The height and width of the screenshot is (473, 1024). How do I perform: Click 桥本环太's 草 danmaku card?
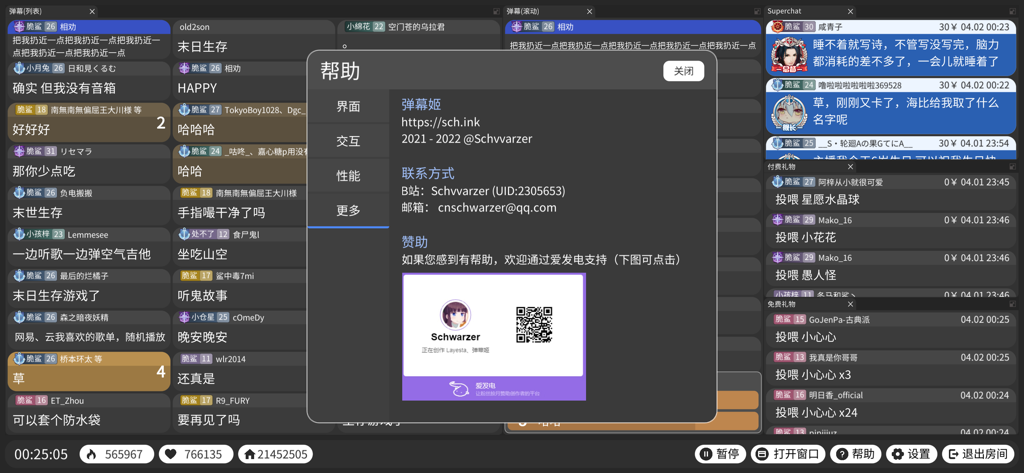tap(89, 371)
